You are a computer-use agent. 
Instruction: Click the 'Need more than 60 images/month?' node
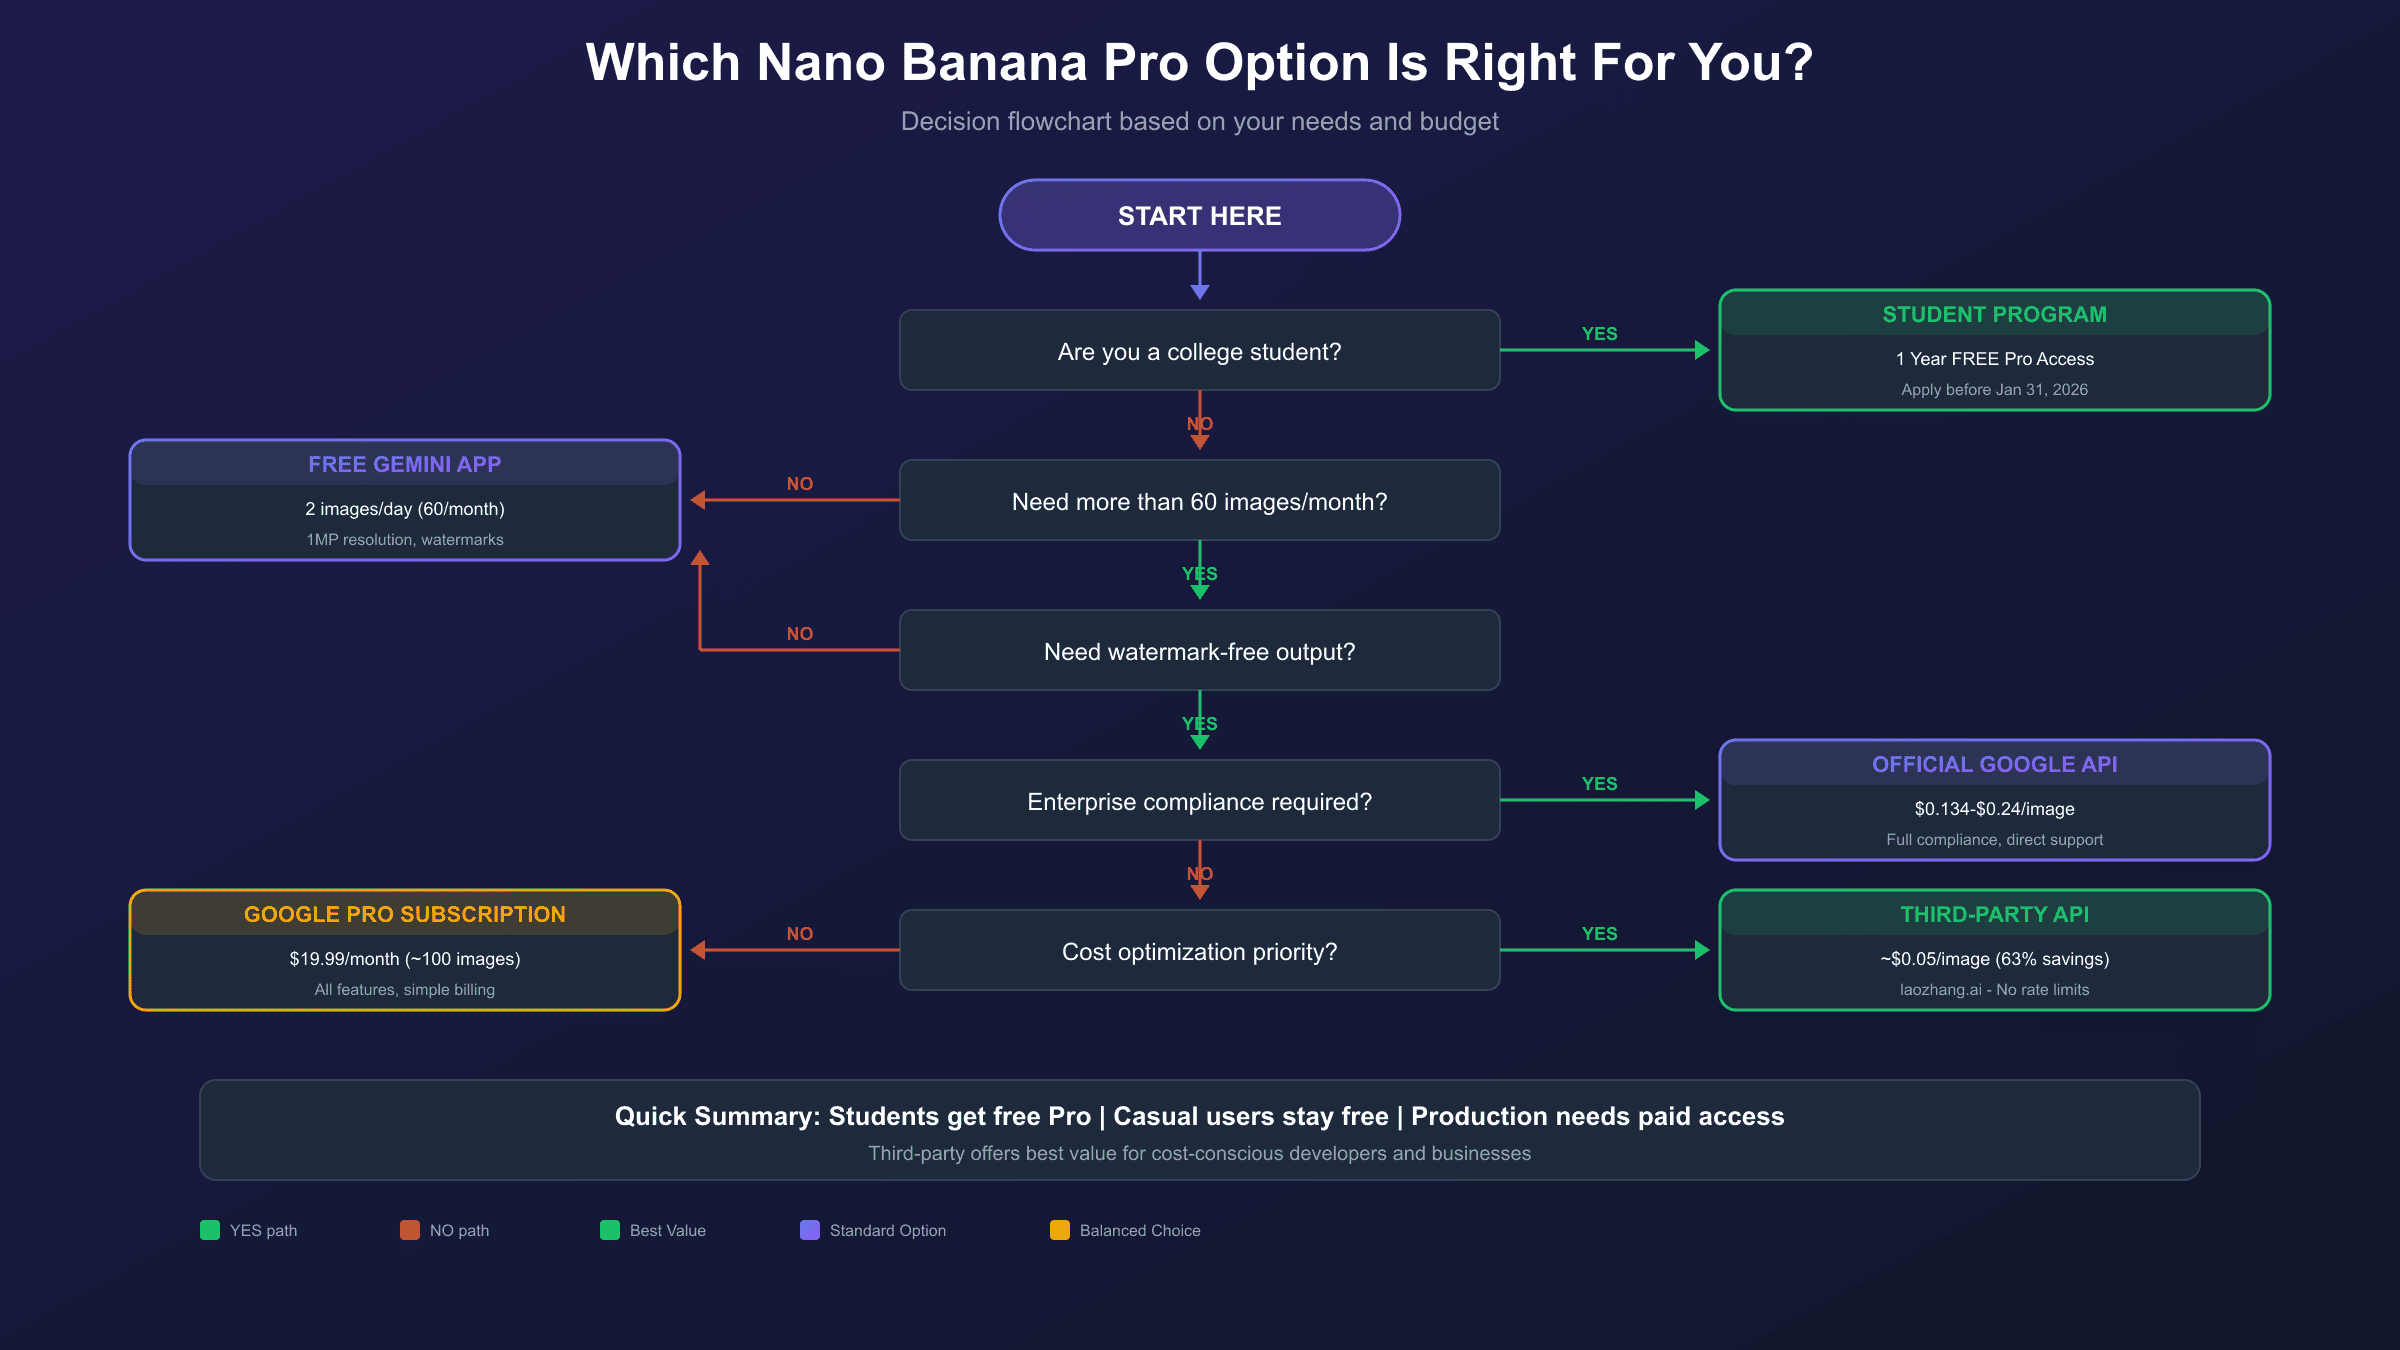click(x=1199, y=501)
